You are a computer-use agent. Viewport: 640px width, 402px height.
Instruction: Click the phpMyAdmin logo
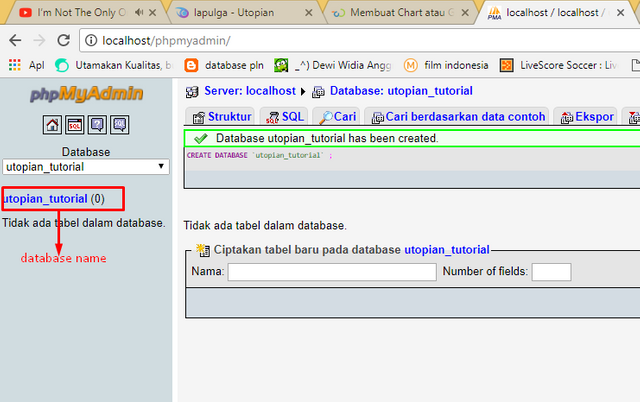click(86, 93)
